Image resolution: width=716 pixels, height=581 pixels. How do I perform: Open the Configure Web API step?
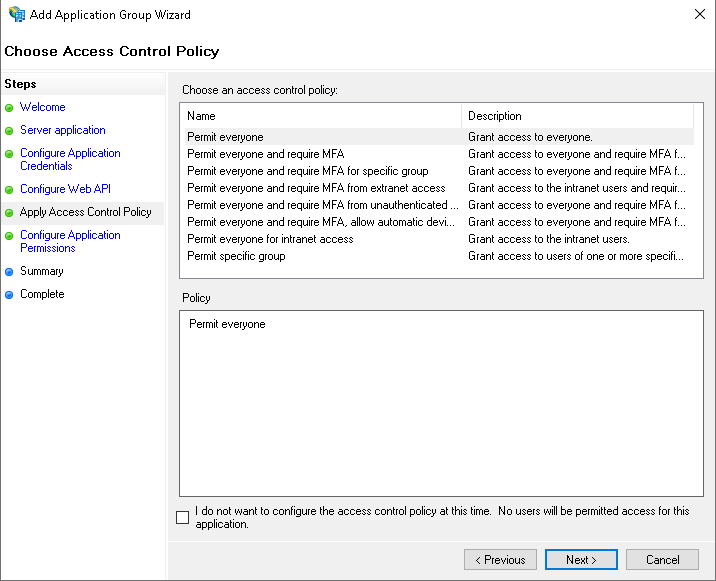click(65, 189)
